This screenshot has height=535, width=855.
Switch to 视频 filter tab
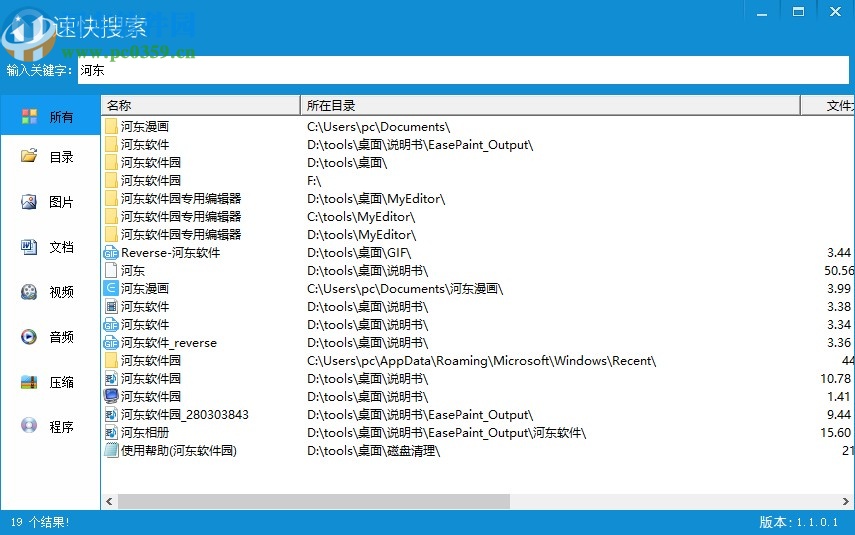coord(50,292)
